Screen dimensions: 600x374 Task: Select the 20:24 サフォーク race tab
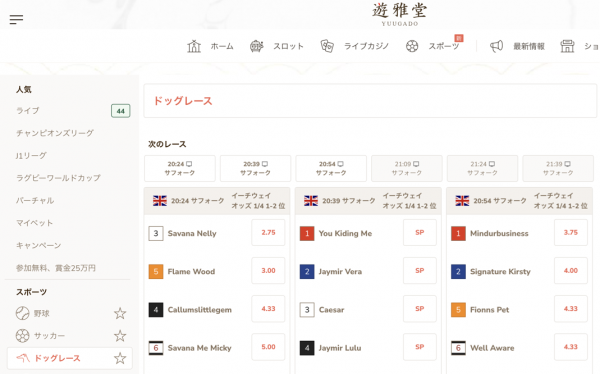pos(180,168)
